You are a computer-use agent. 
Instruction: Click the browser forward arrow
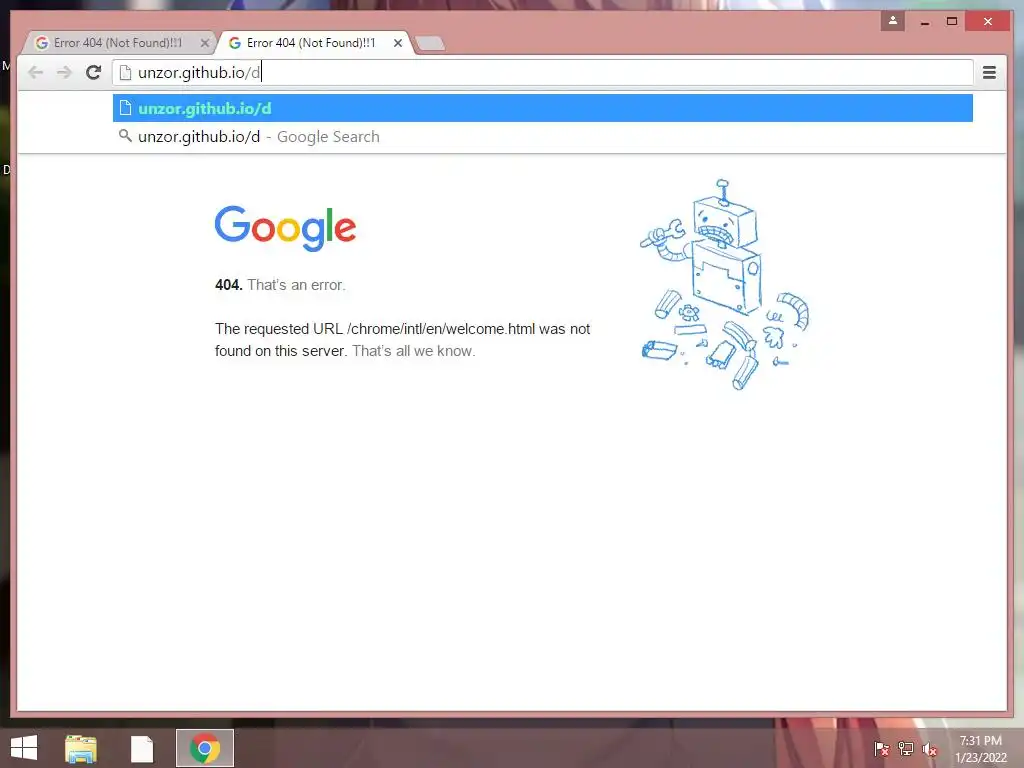pyautogui.click(x=64, y=72)
